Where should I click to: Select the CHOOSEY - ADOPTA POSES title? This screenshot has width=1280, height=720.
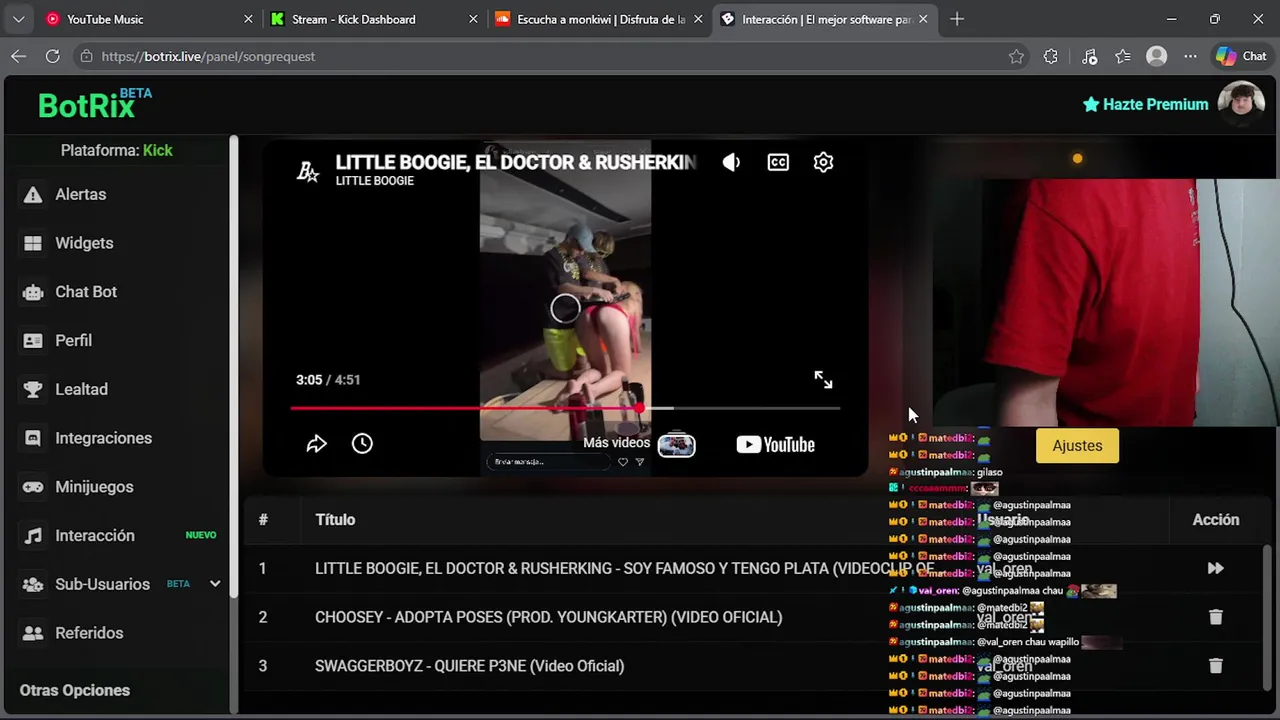(549, 617)
